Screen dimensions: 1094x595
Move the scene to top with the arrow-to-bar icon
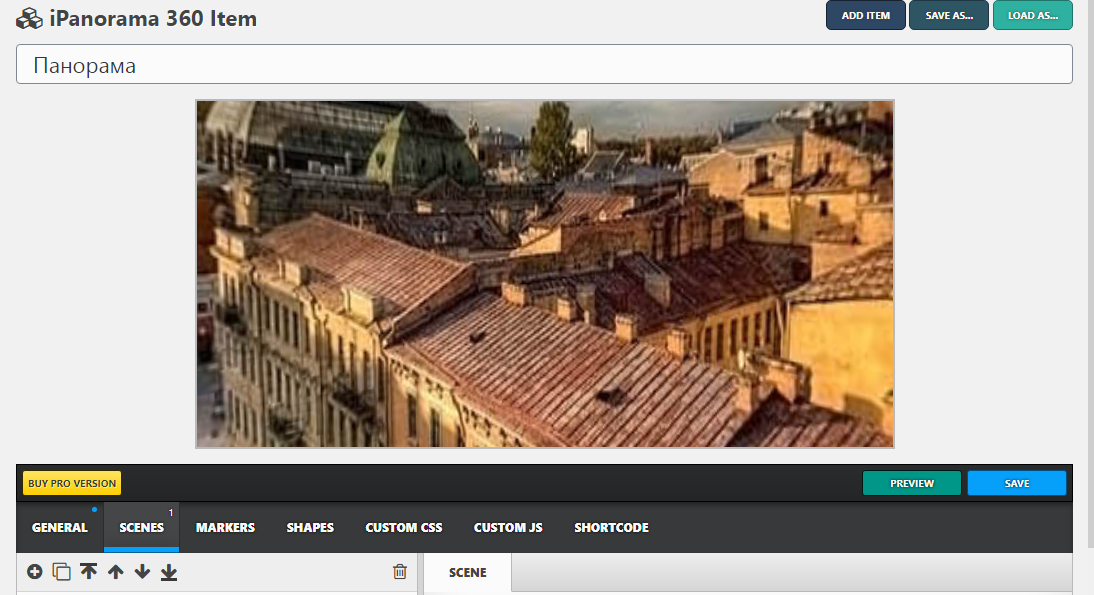click(x=89, y=572)
